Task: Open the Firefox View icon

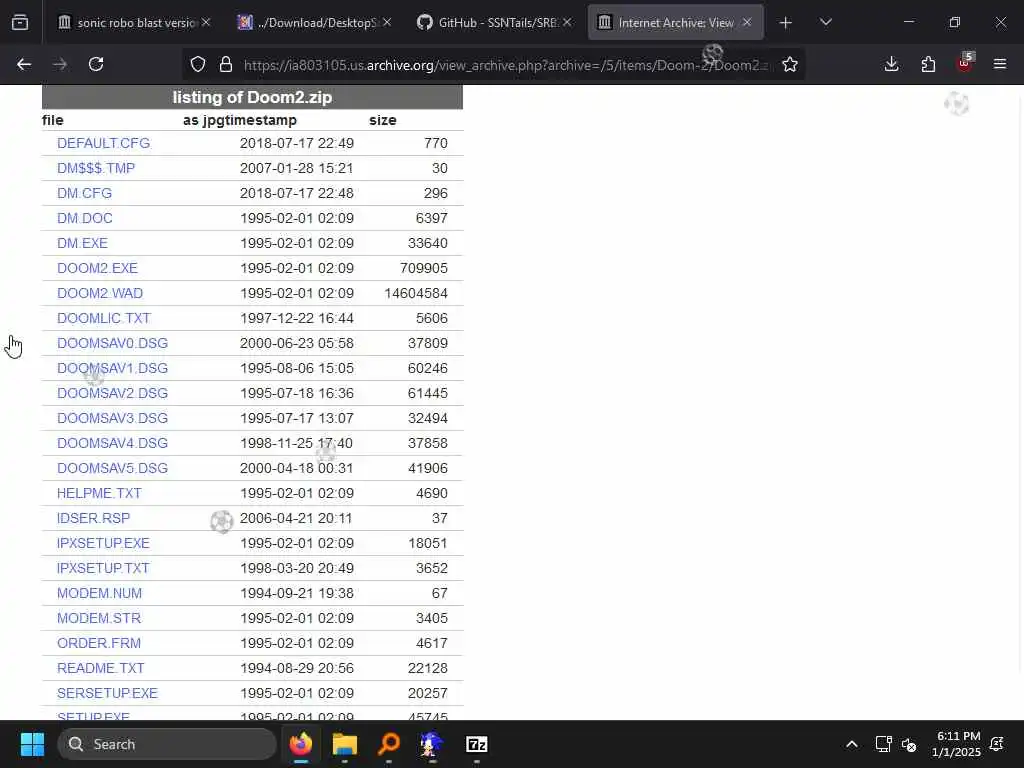Action: [20, 22]
